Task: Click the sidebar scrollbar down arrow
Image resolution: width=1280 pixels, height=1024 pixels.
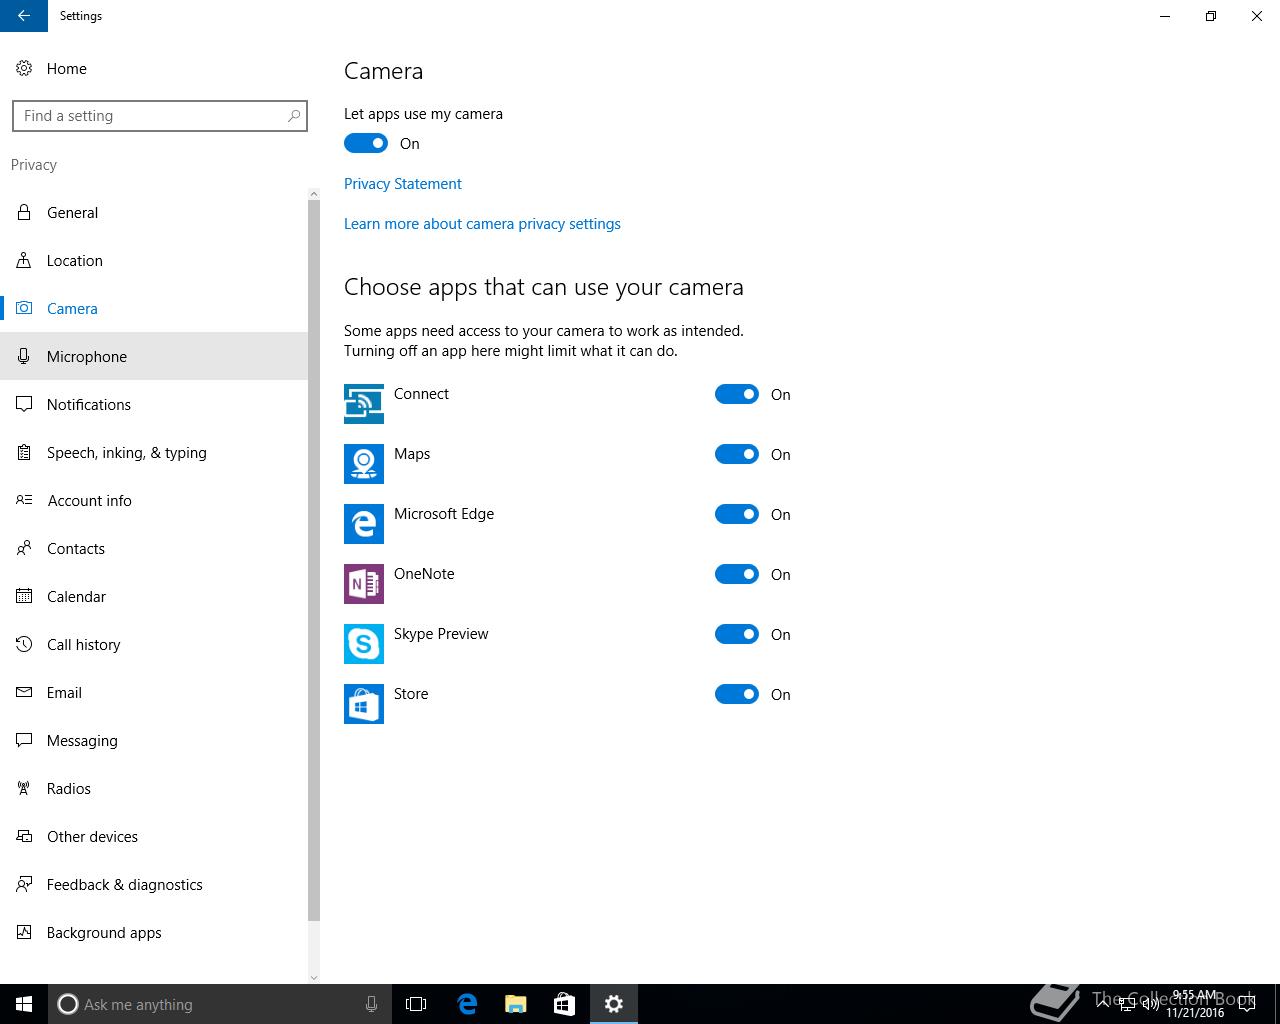Action: (314, 977)
